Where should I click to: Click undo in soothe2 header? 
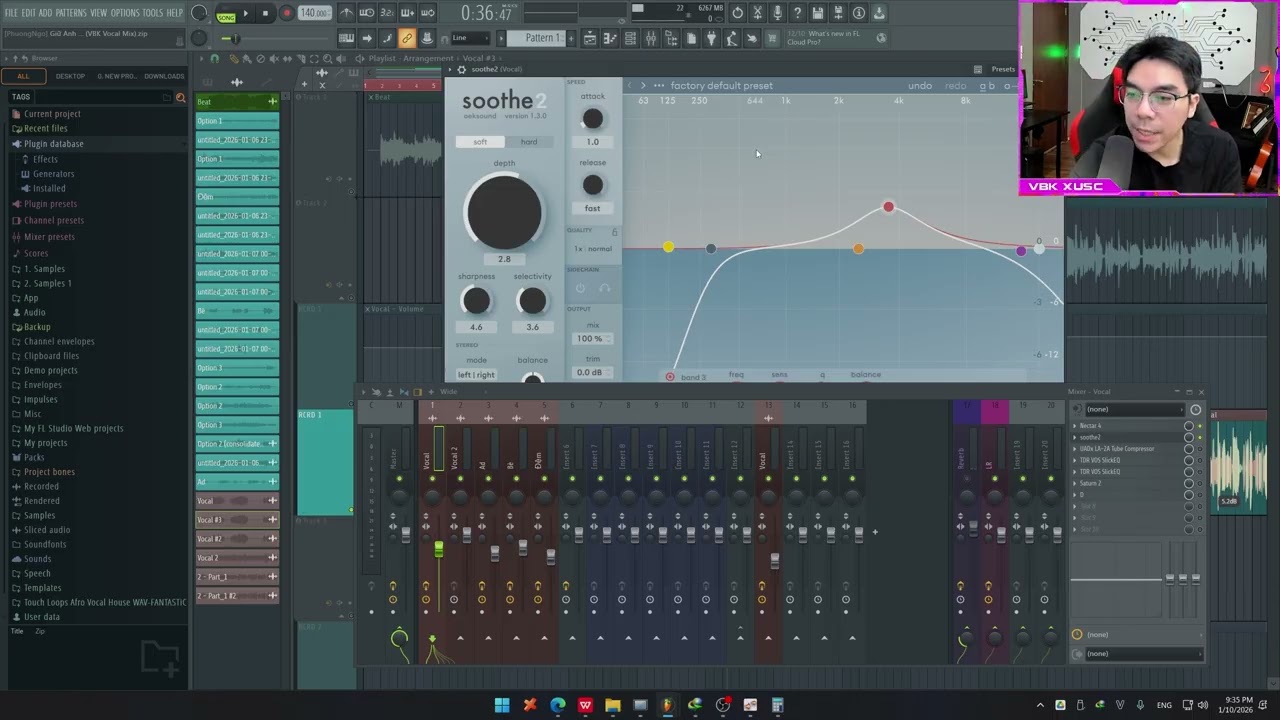click(919, 86)
